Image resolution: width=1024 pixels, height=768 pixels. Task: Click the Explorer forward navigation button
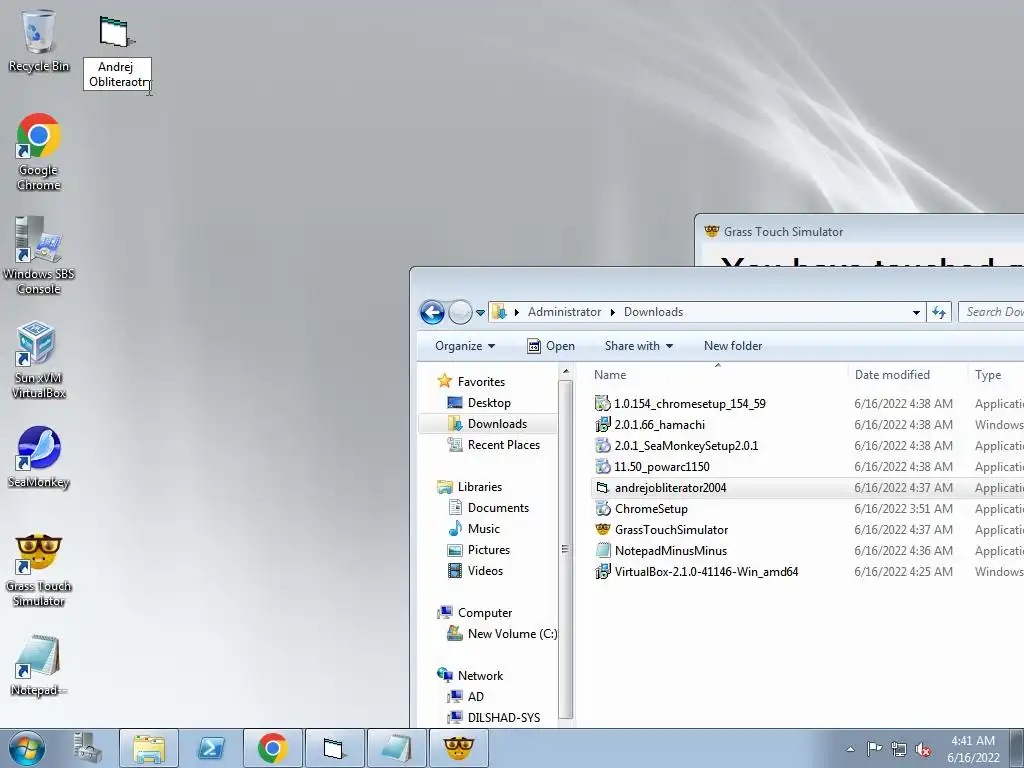pos(460,312)
